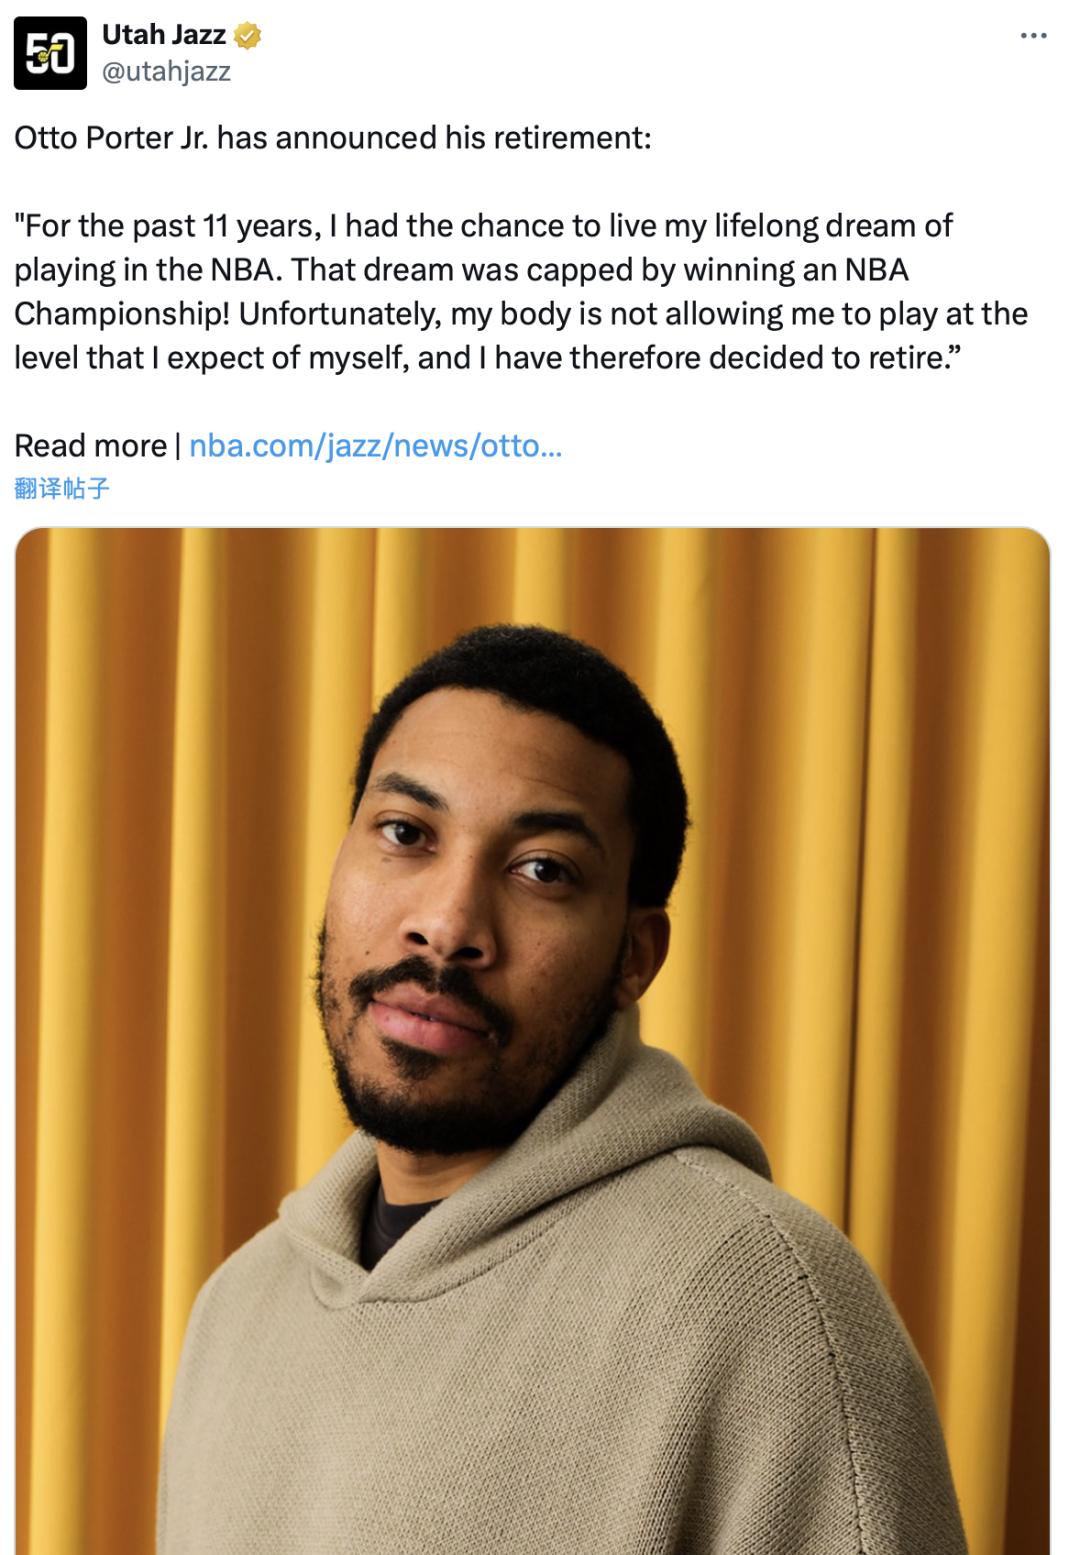Screen dimensions: 1080x1555
Task: Click 翻译帖子 to translate the post
Action: click(x=62, y=488)
